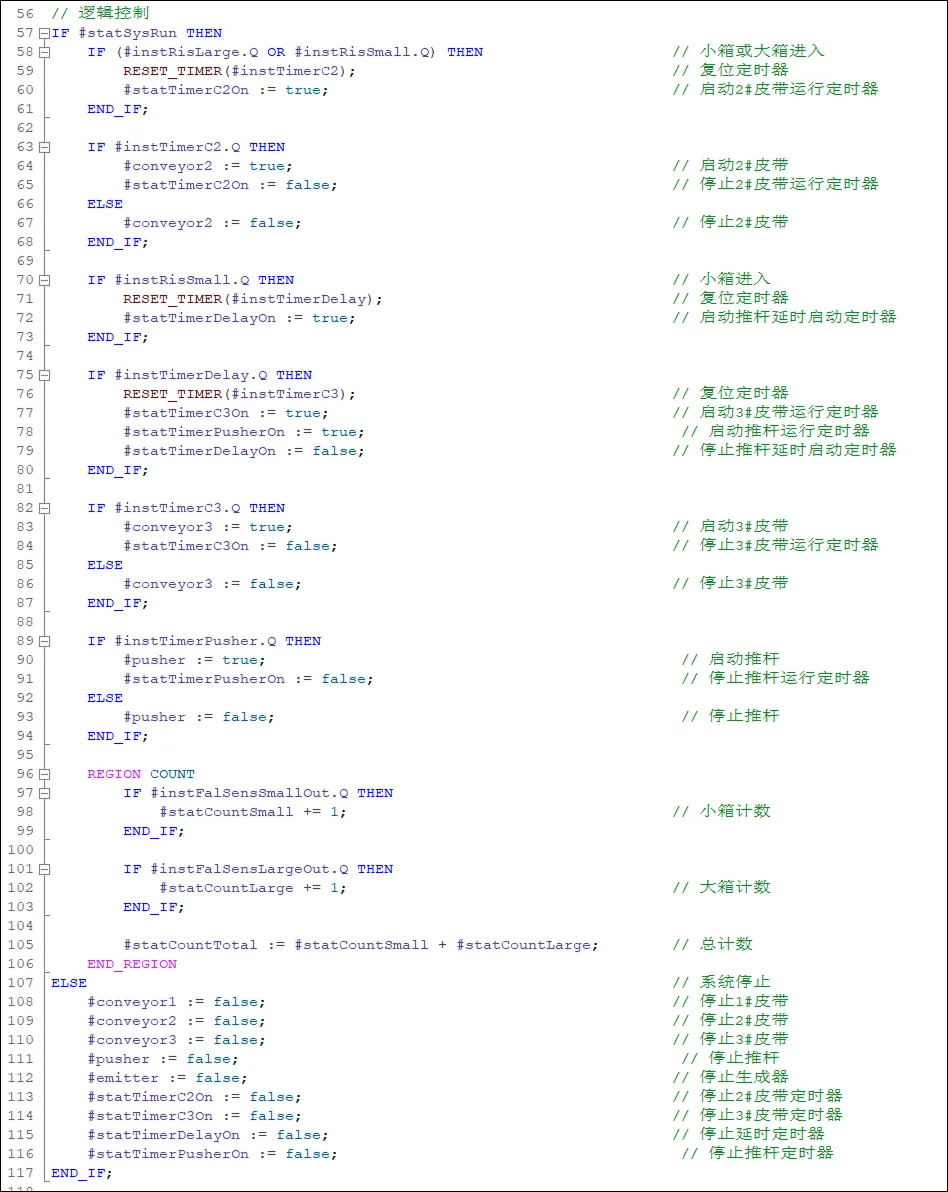Collapse the IF #instTimerC2.Q block at line 63
The width and height of the screenshot is (948, 1192).
pos(44,147)
